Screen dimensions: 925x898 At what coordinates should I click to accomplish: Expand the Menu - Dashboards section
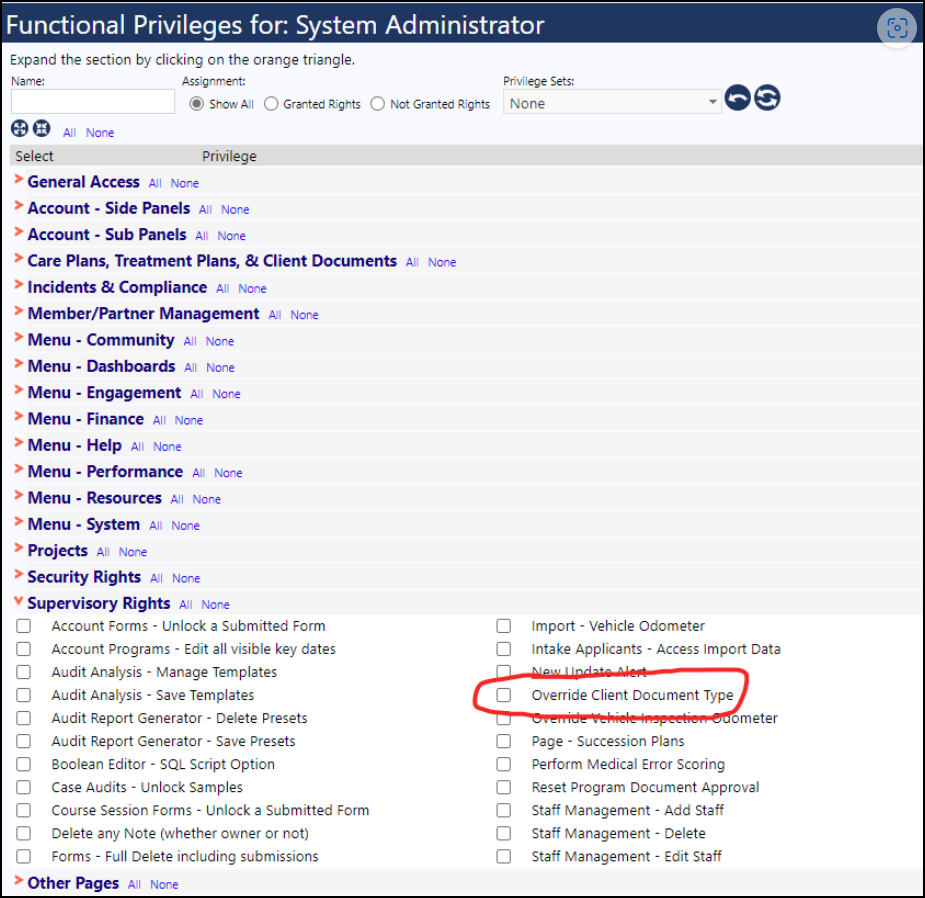click(x=19, y=364)
